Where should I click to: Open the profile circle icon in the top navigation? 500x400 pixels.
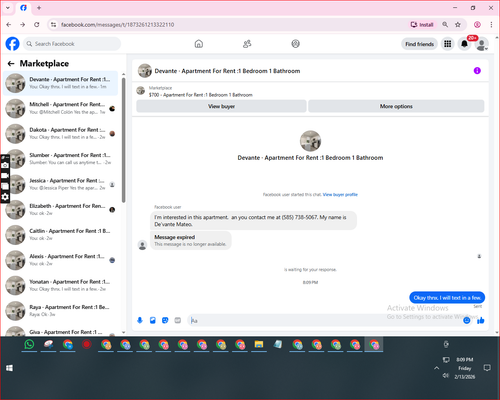click(x=295, y=44)
